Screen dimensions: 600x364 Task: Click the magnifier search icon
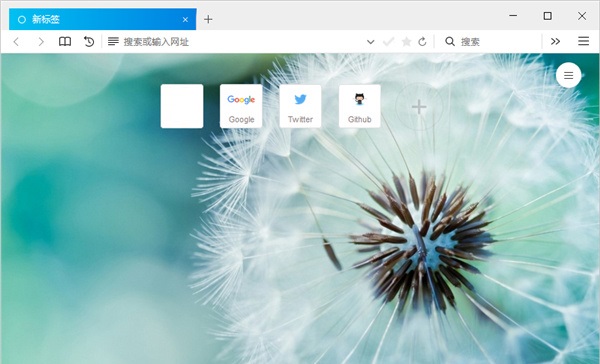[x=450, y=41]
